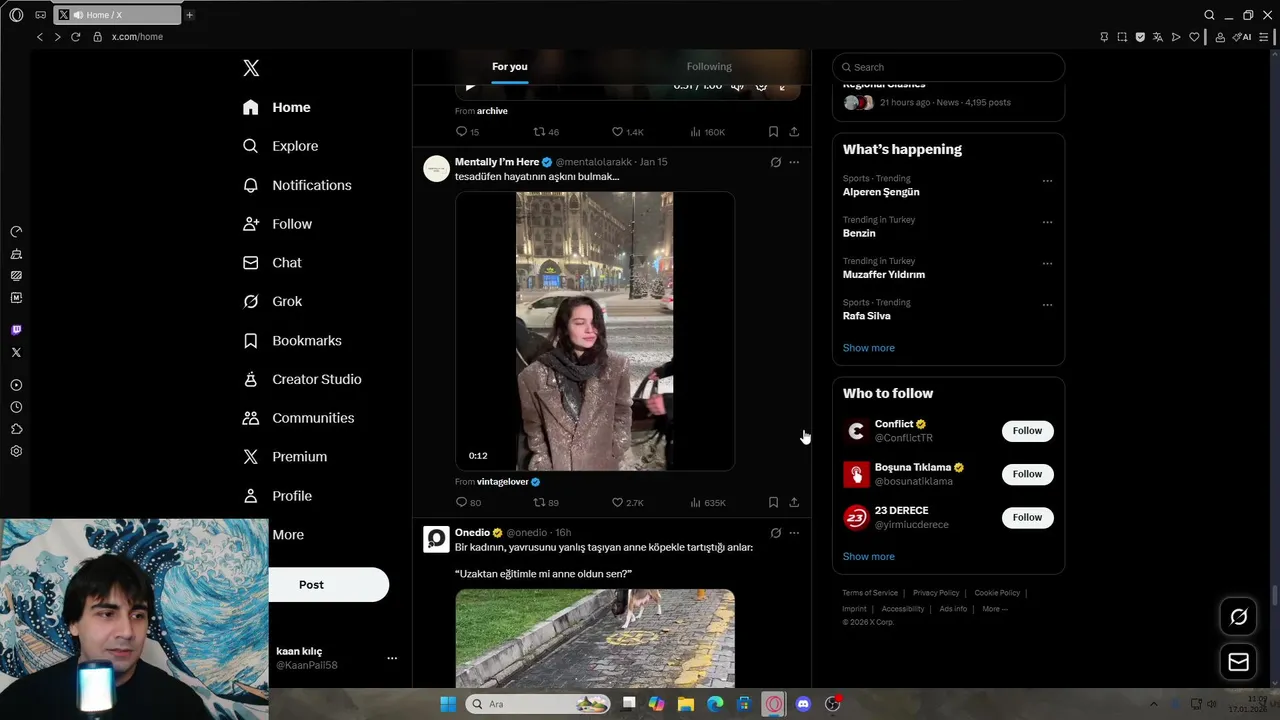Open Grok from the sidebar
The image size is (1280, 720).
[x=272, y=301]
